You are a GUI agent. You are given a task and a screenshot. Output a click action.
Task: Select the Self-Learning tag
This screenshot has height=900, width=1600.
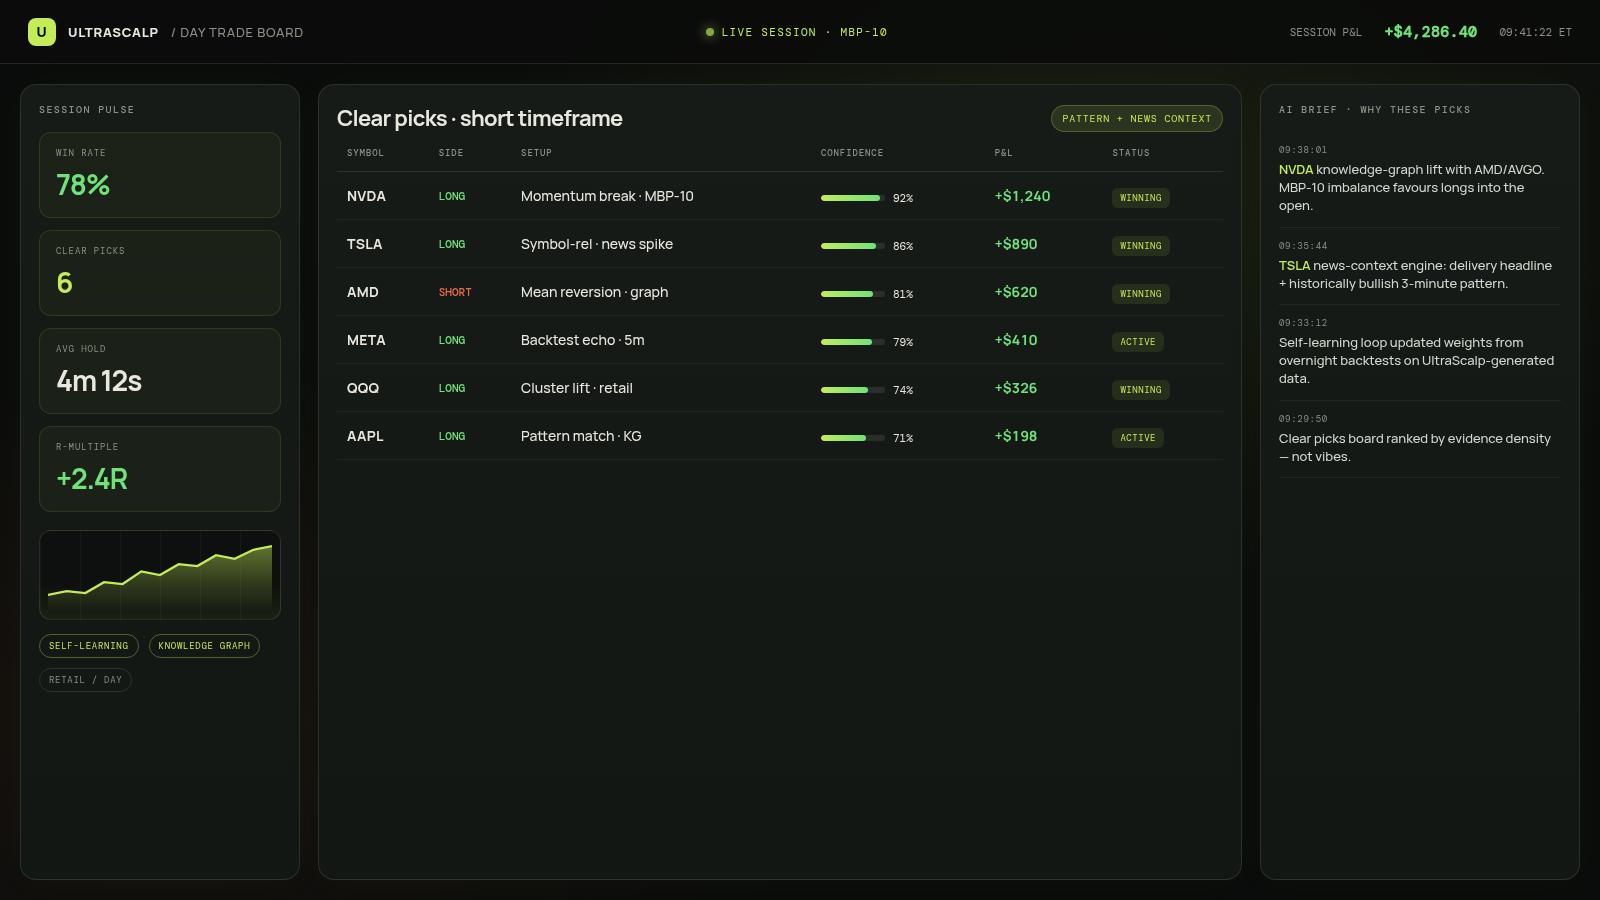click(x=89, y=646)
